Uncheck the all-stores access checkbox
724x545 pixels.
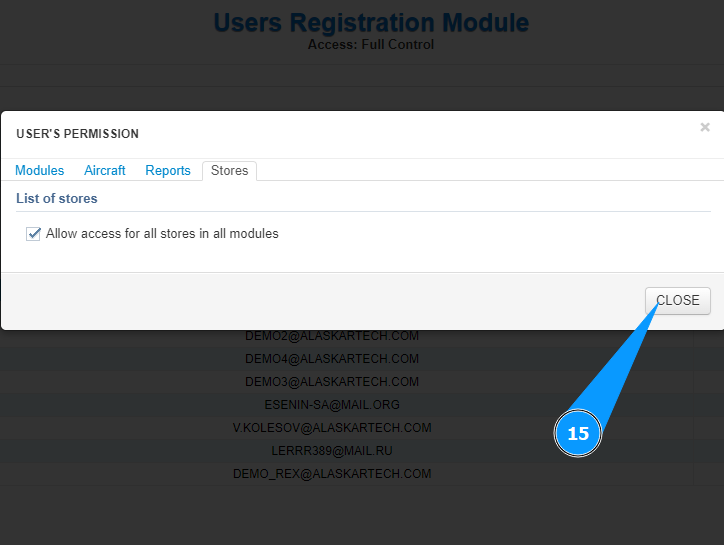point(33,234)
